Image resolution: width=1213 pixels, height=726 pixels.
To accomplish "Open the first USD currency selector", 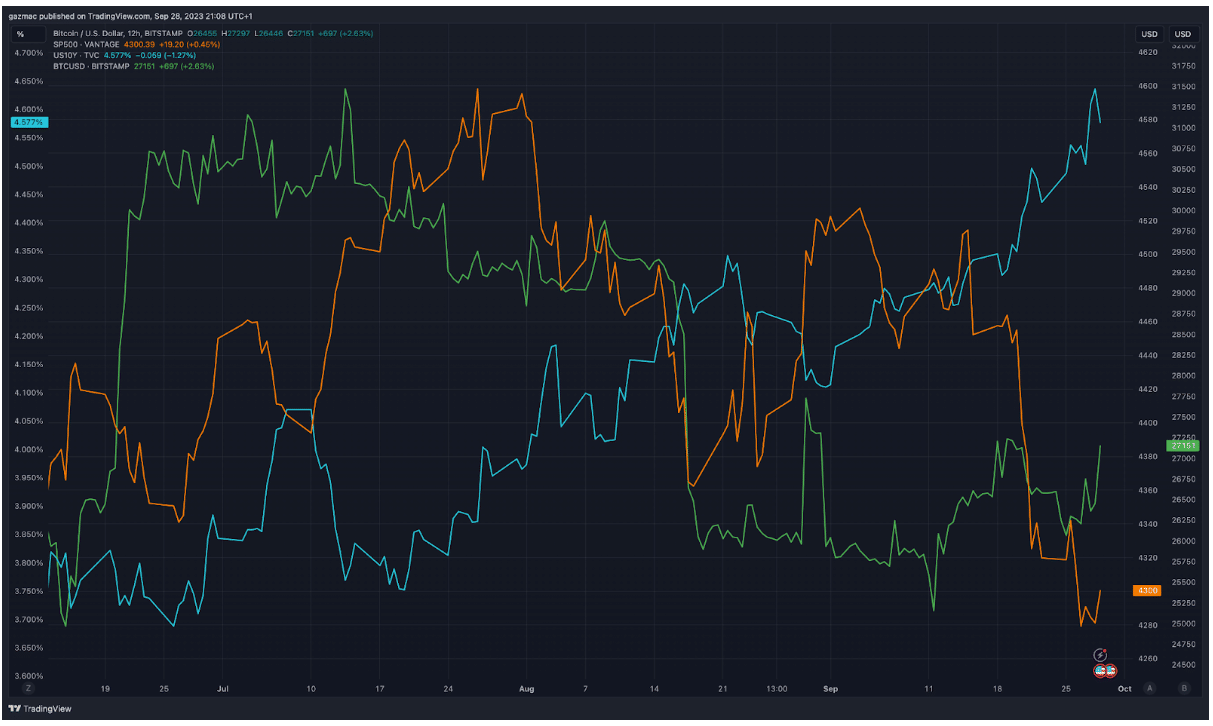I will (x=1149, y=34).
